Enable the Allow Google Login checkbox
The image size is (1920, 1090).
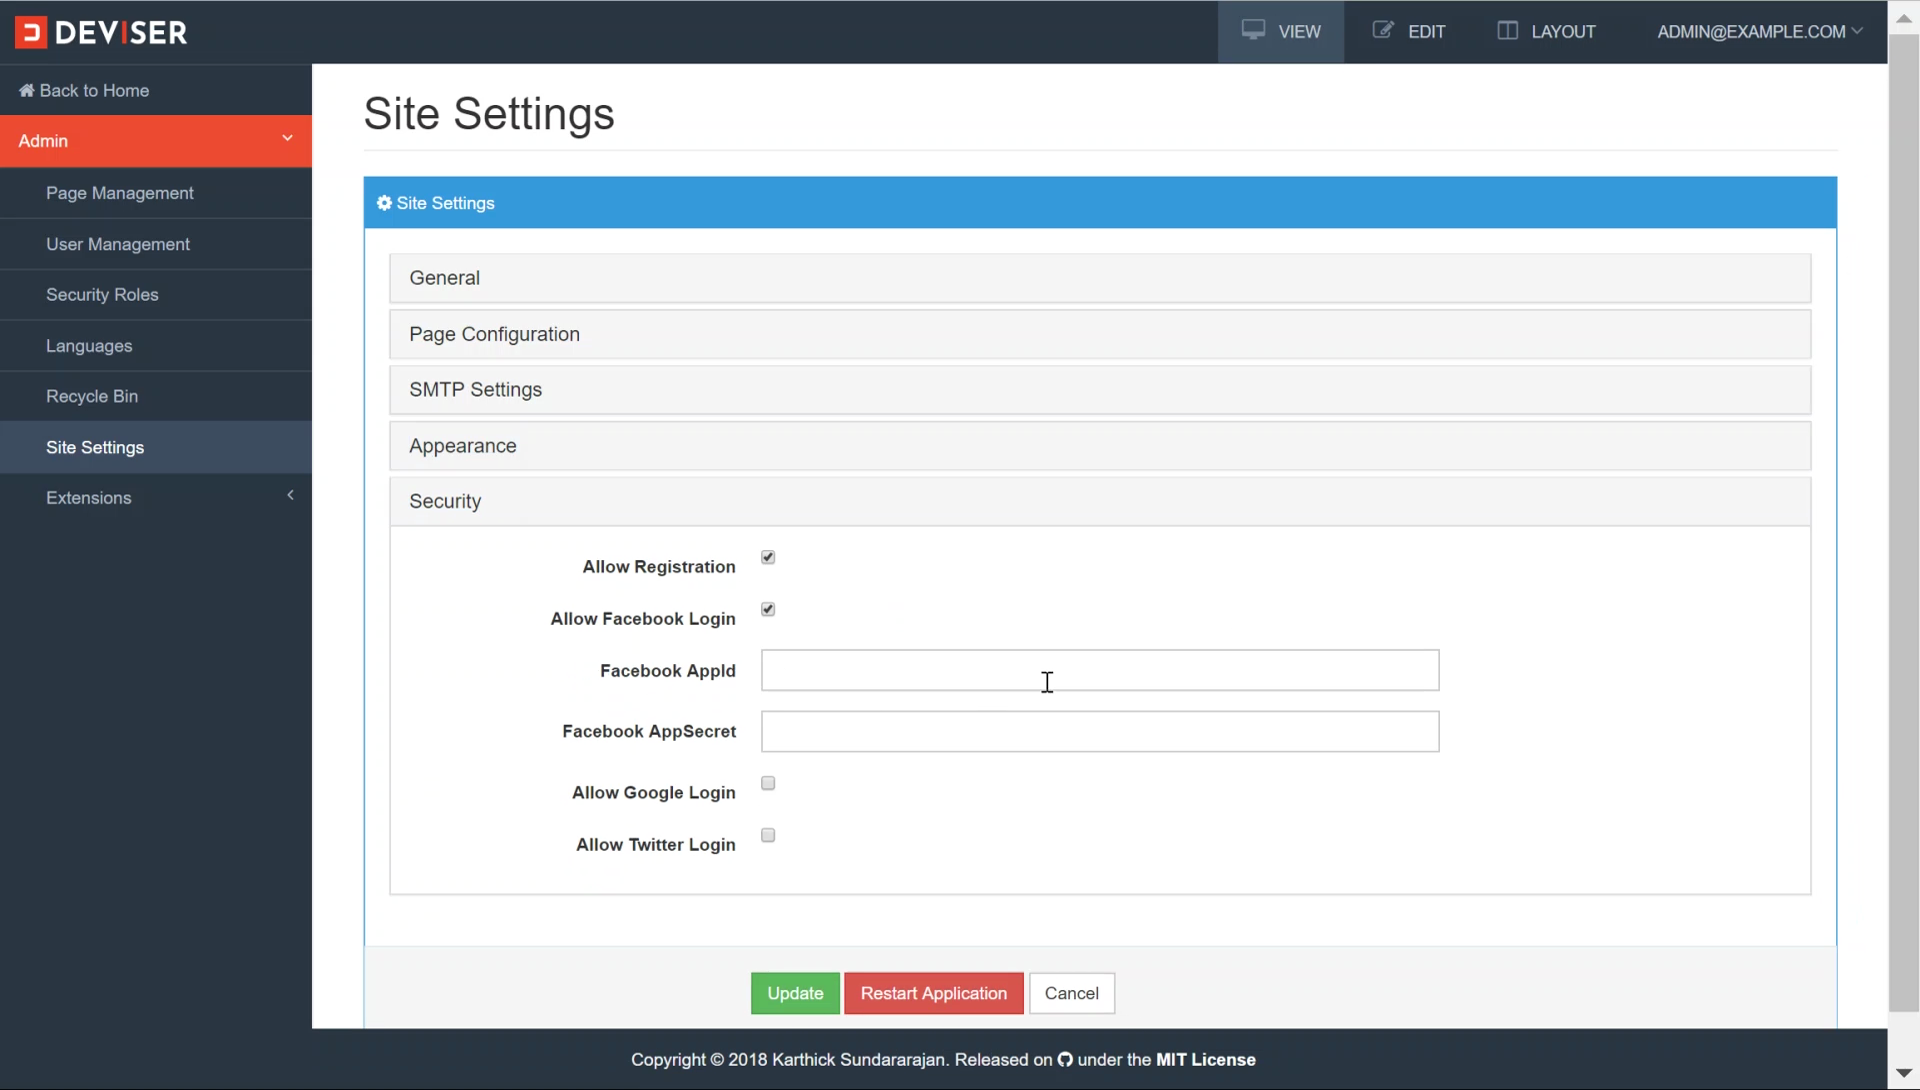(x=768, y=784)
